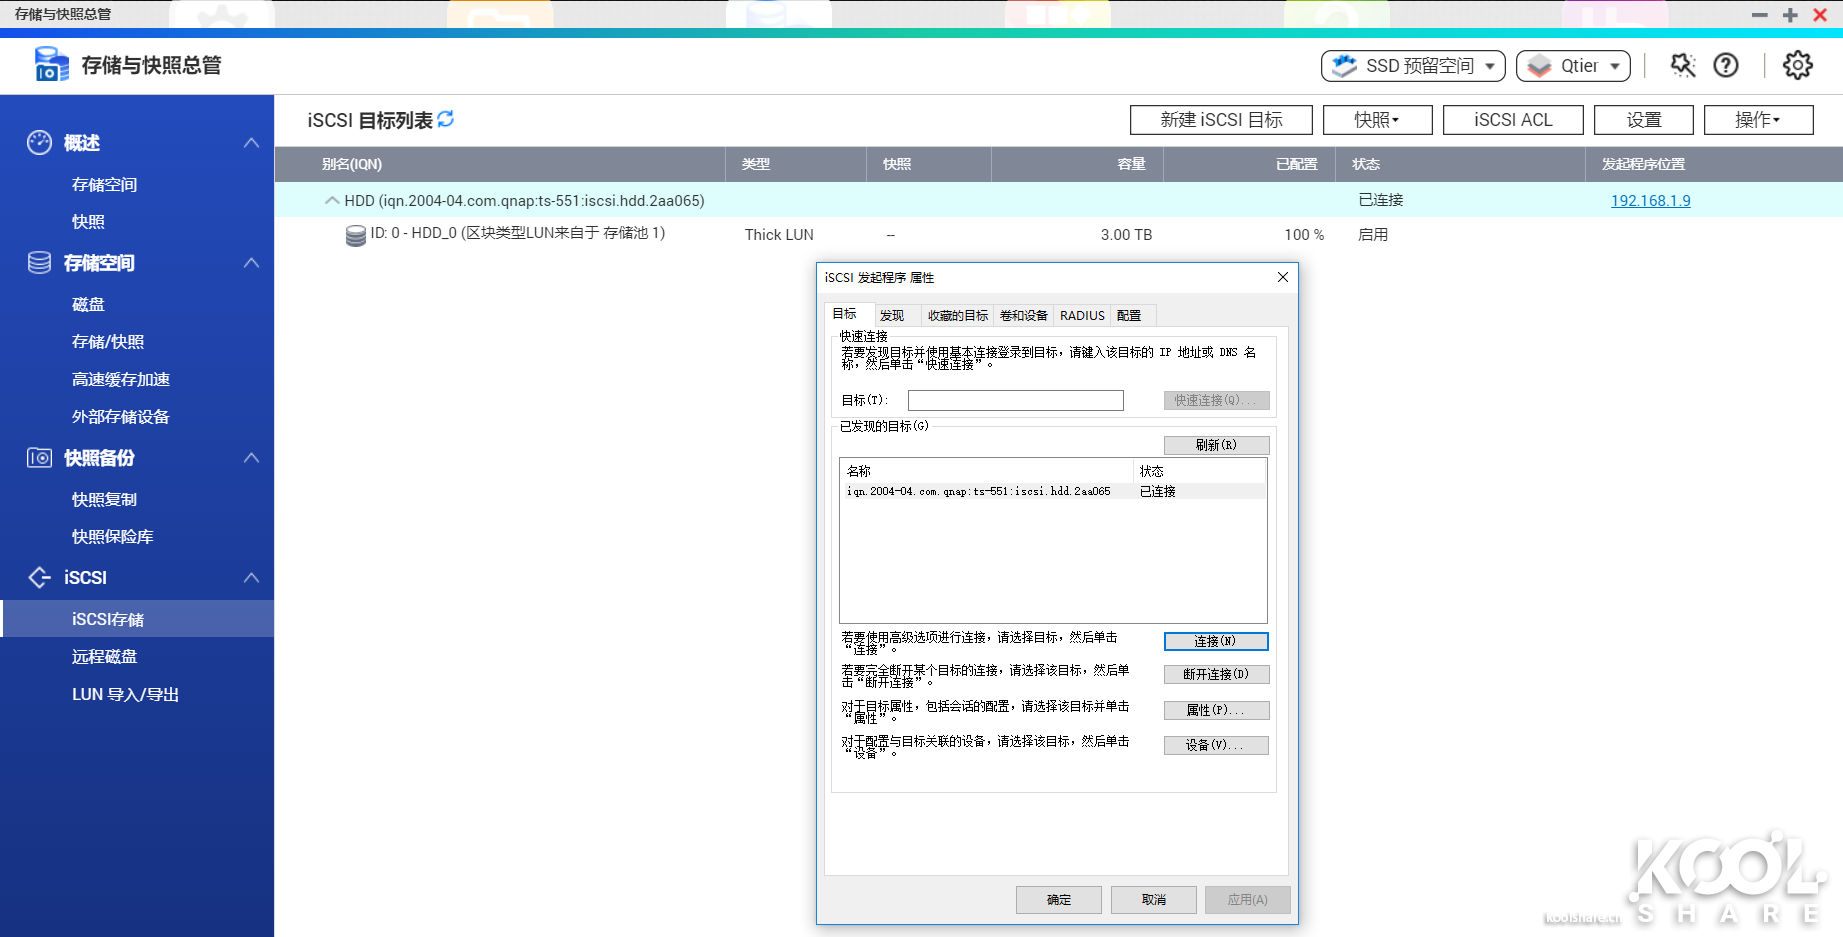Switch to the RADIUS tab

pyautogui.click(x=1082, y=316)
